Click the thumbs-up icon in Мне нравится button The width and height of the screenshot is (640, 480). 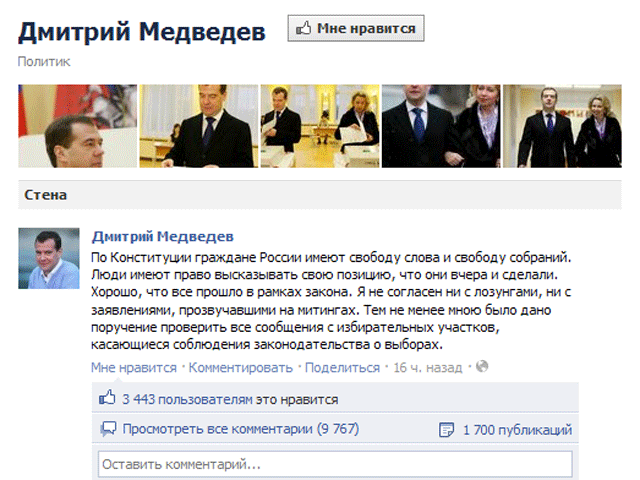303,28
